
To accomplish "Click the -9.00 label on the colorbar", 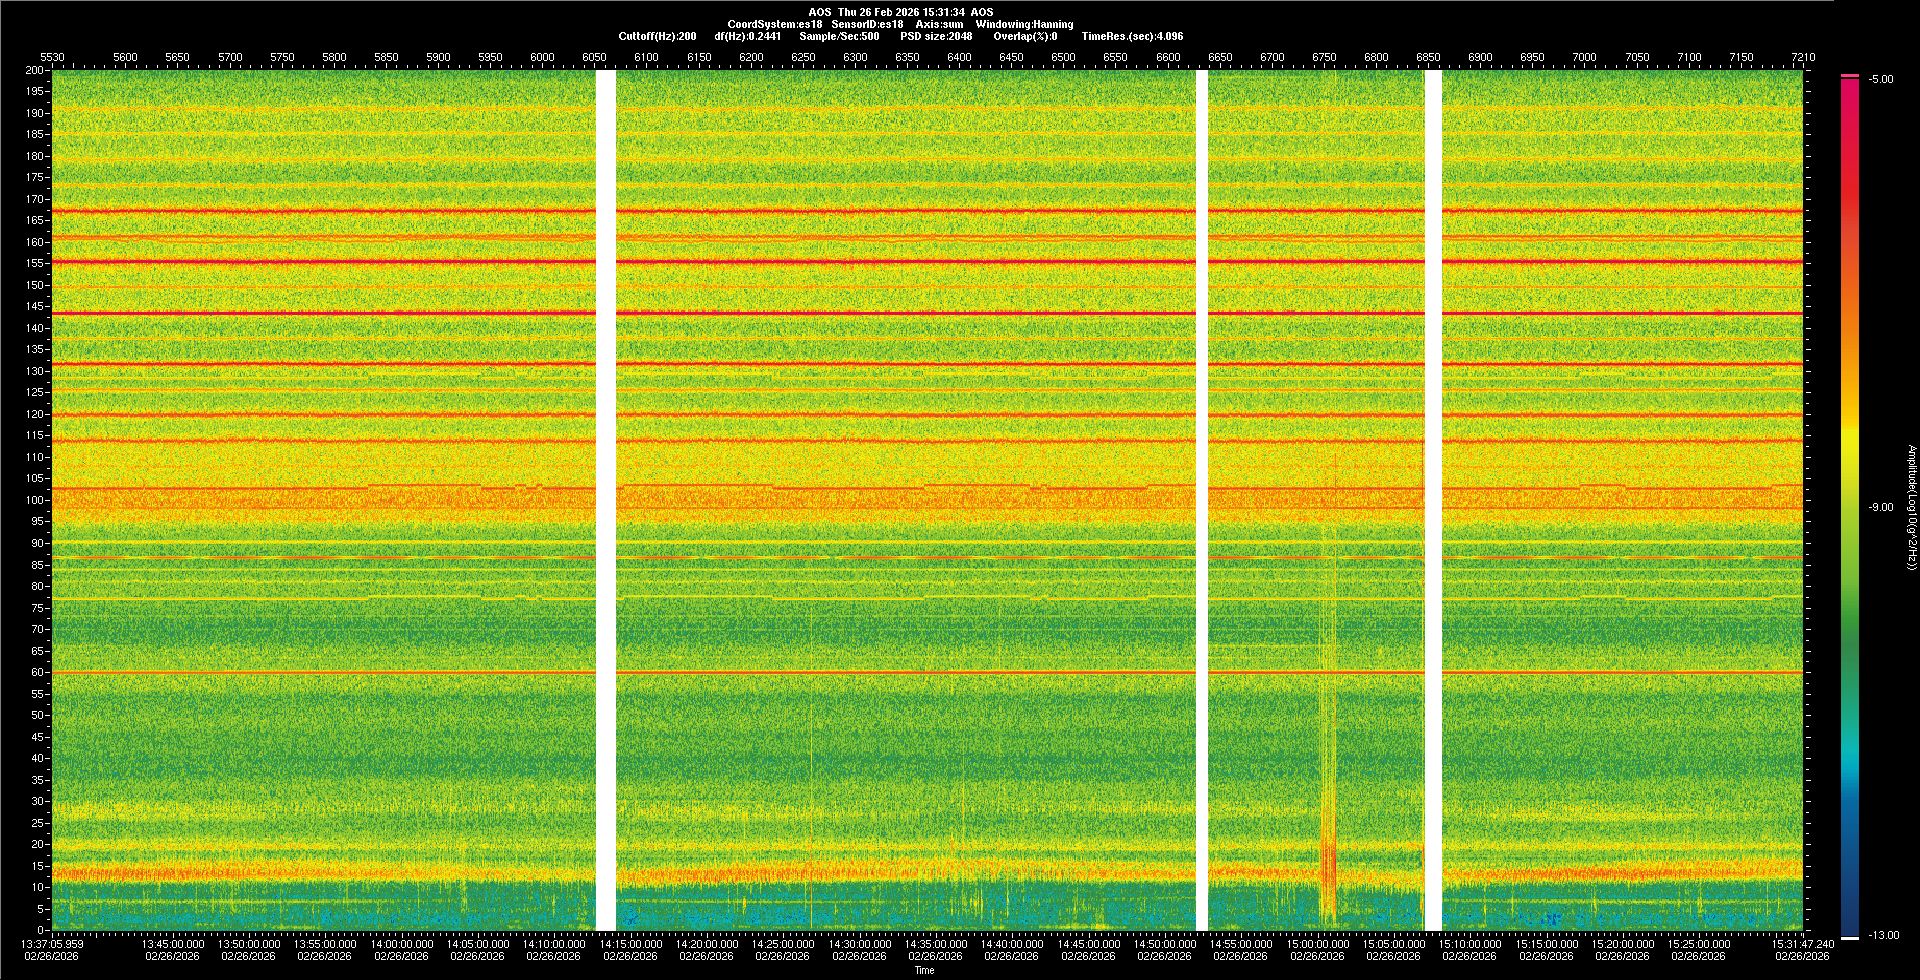I will (1881, 507).
